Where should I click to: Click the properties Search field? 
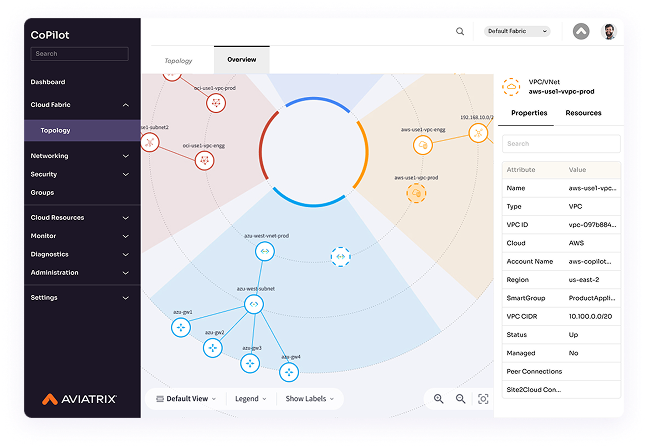[561, 144]
